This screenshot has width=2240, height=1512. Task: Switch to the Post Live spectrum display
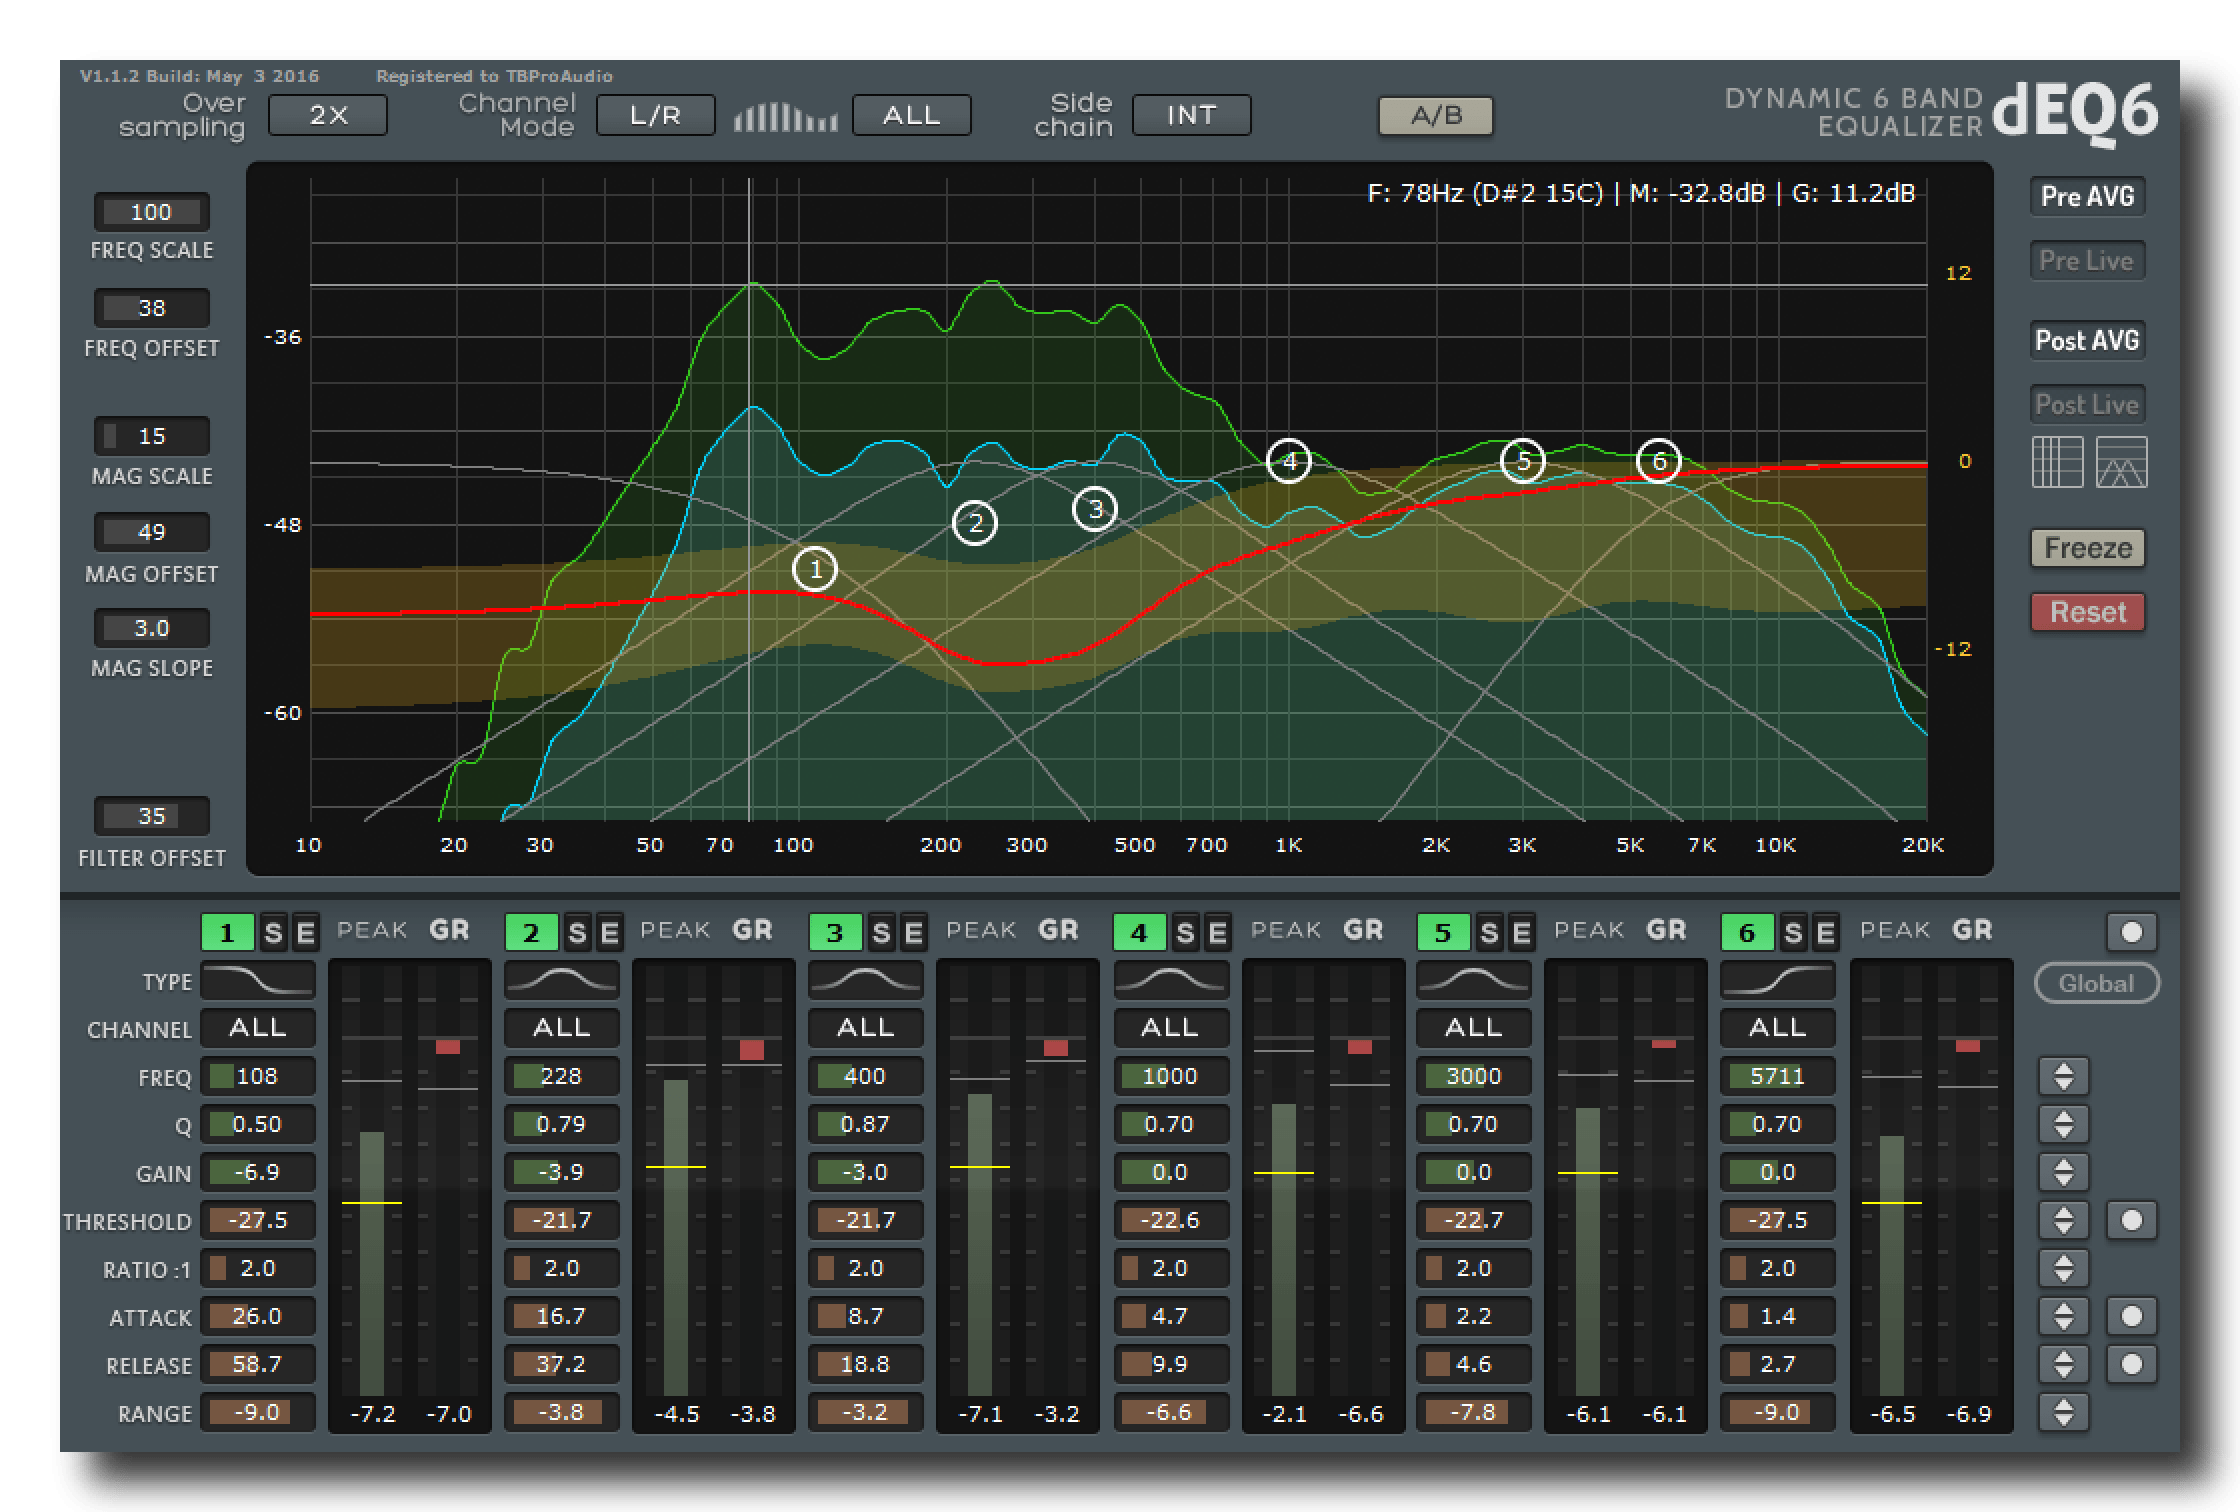click(x=2087, y=405)
